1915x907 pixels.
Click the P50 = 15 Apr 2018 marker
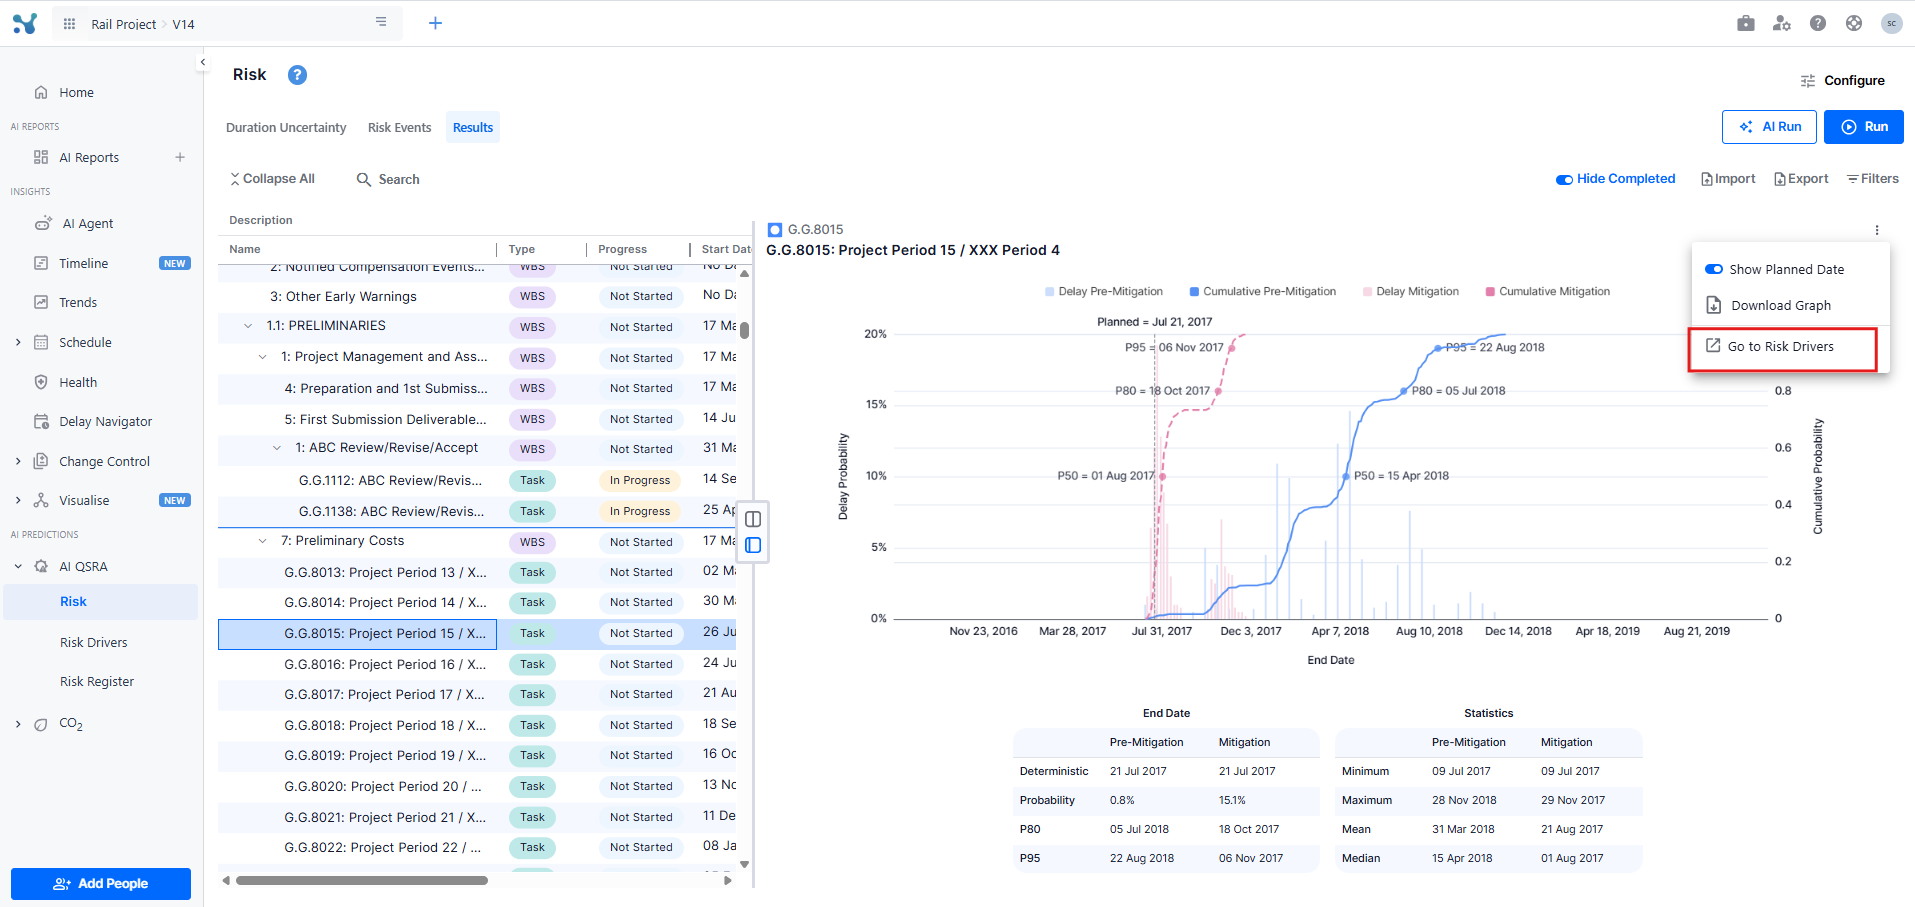1346,476
